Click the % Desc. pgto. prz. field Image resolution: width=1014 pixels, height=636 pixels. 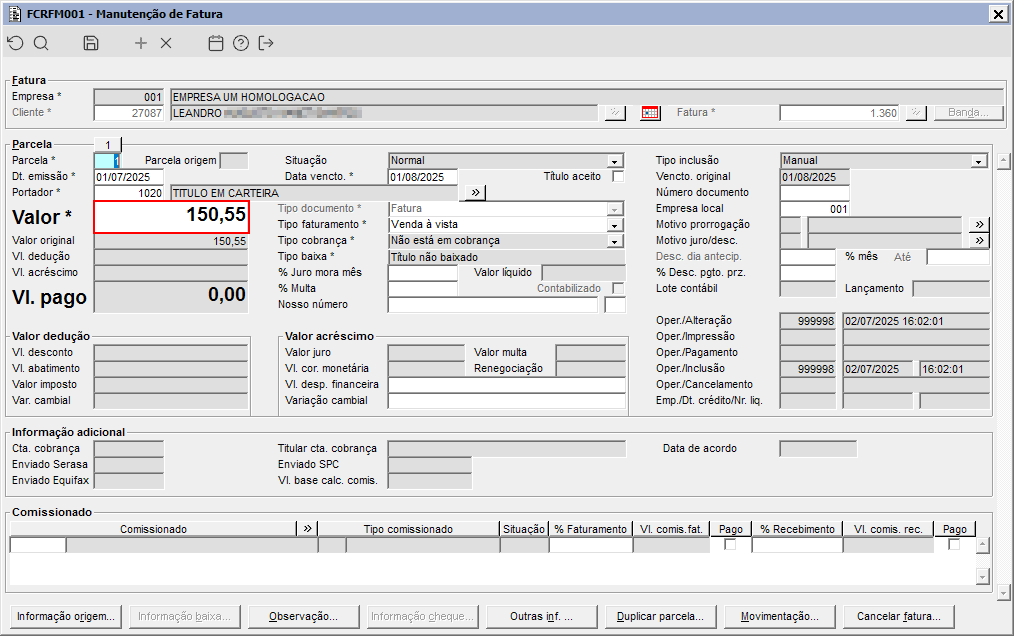808,272
